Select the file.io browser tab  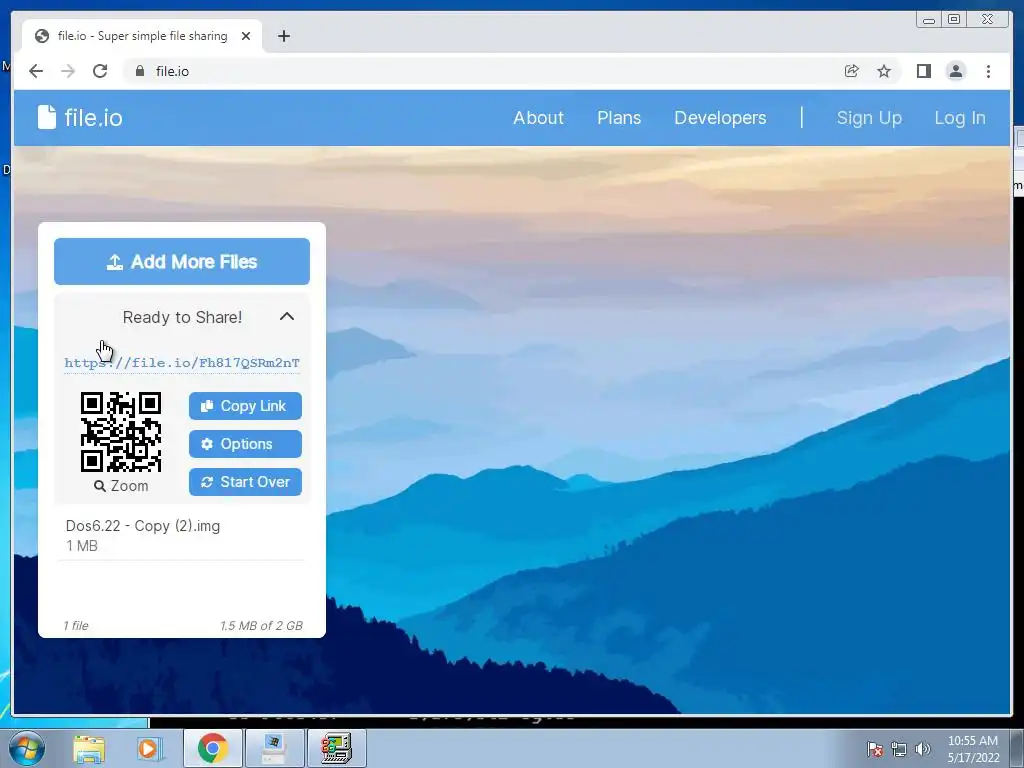click(142, 36)
